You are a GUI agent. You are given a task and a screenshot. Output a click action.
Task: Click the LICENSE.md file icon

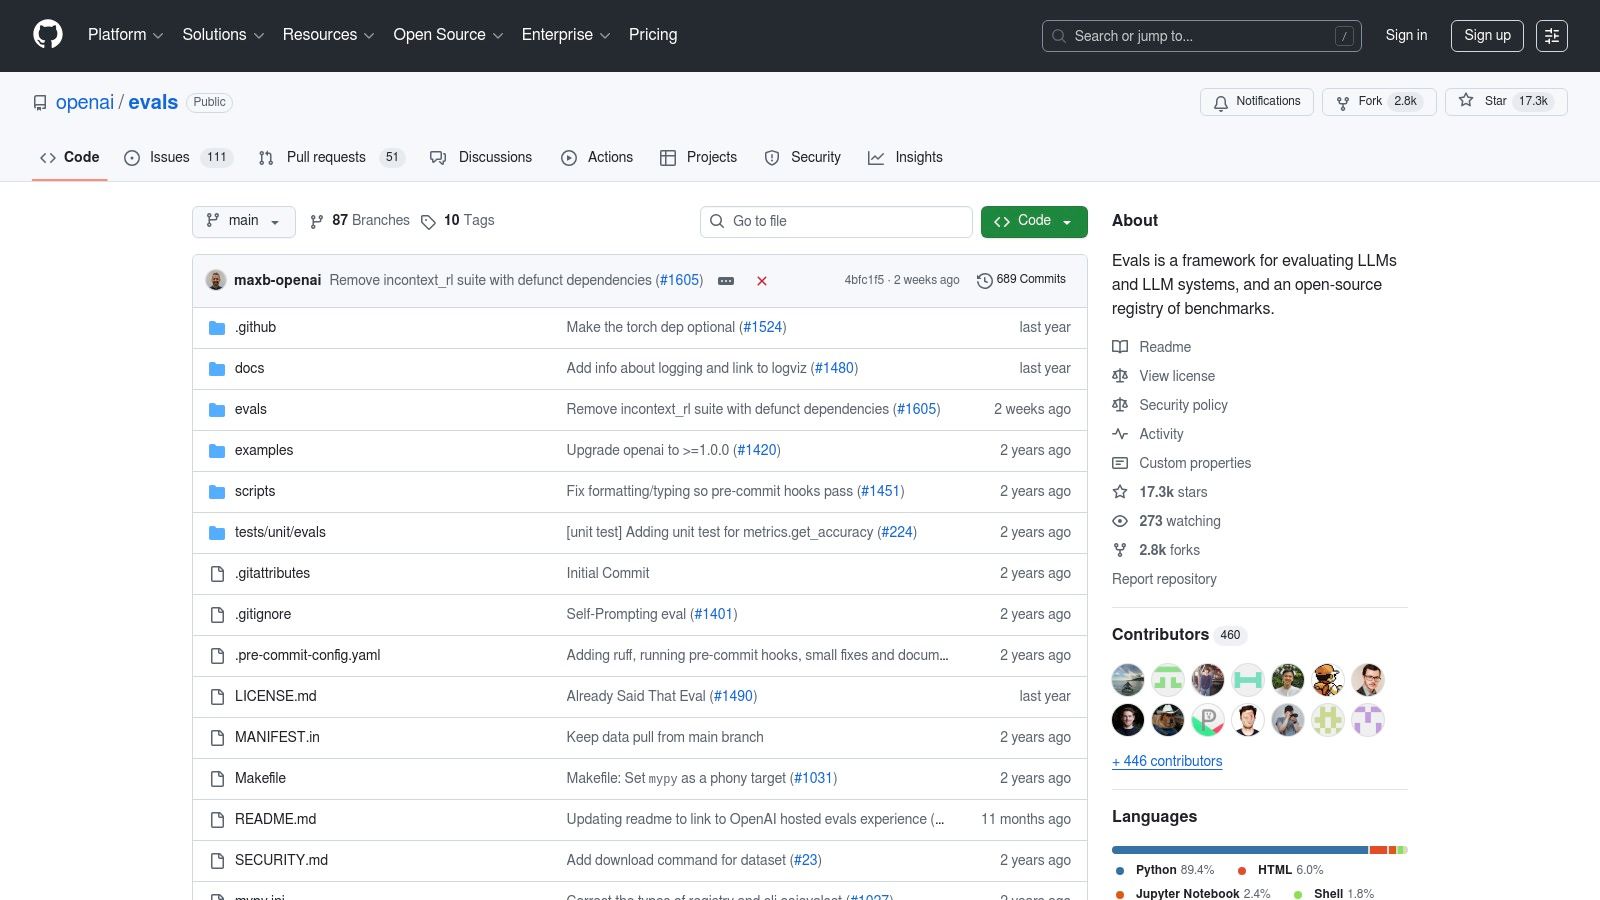[x=217, y=697]
